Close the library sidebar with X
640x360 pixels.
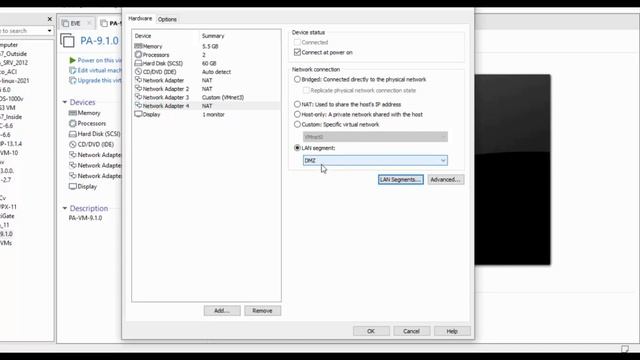pyautogui.click(x=50, y=19)
